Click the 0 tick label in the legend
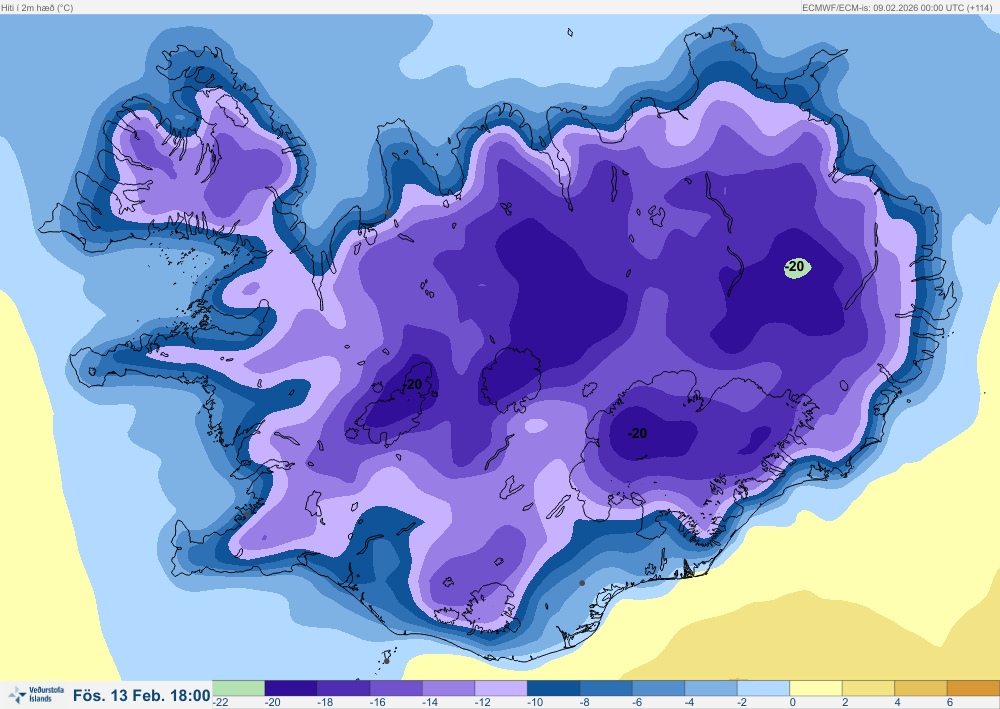The image size is (1000, 709). pyautogui.click(x=793, y=702)
